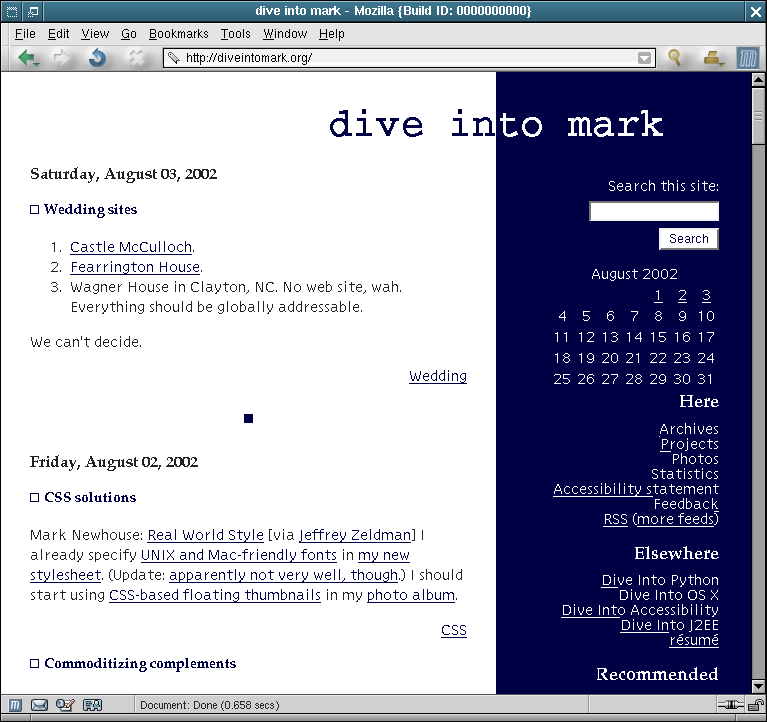Click the Search button
Viewport: 767px width, 722px height.
(689, 239)
